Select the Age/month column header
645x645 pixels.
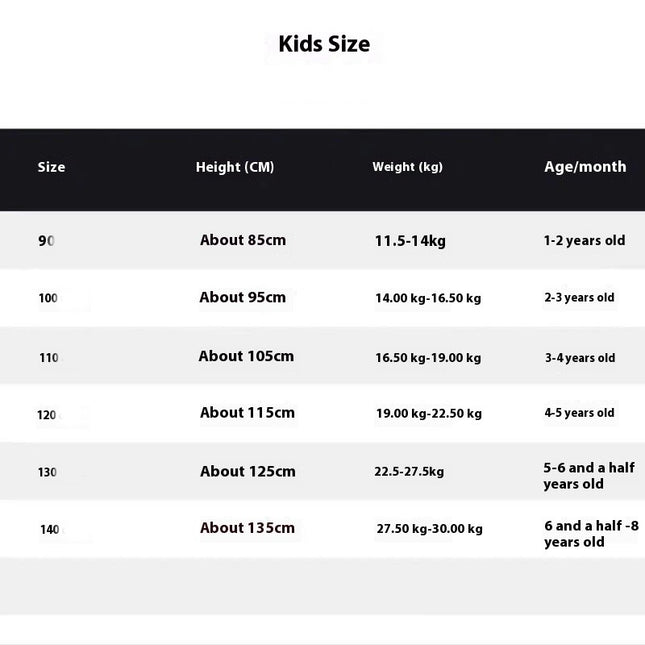pos(585,167)
